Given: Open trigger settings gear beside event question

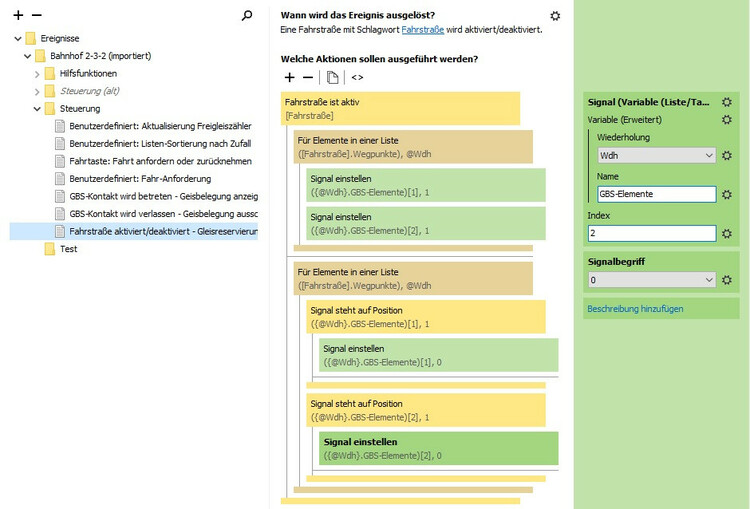Looking at the screenshot, I should 555,16.
